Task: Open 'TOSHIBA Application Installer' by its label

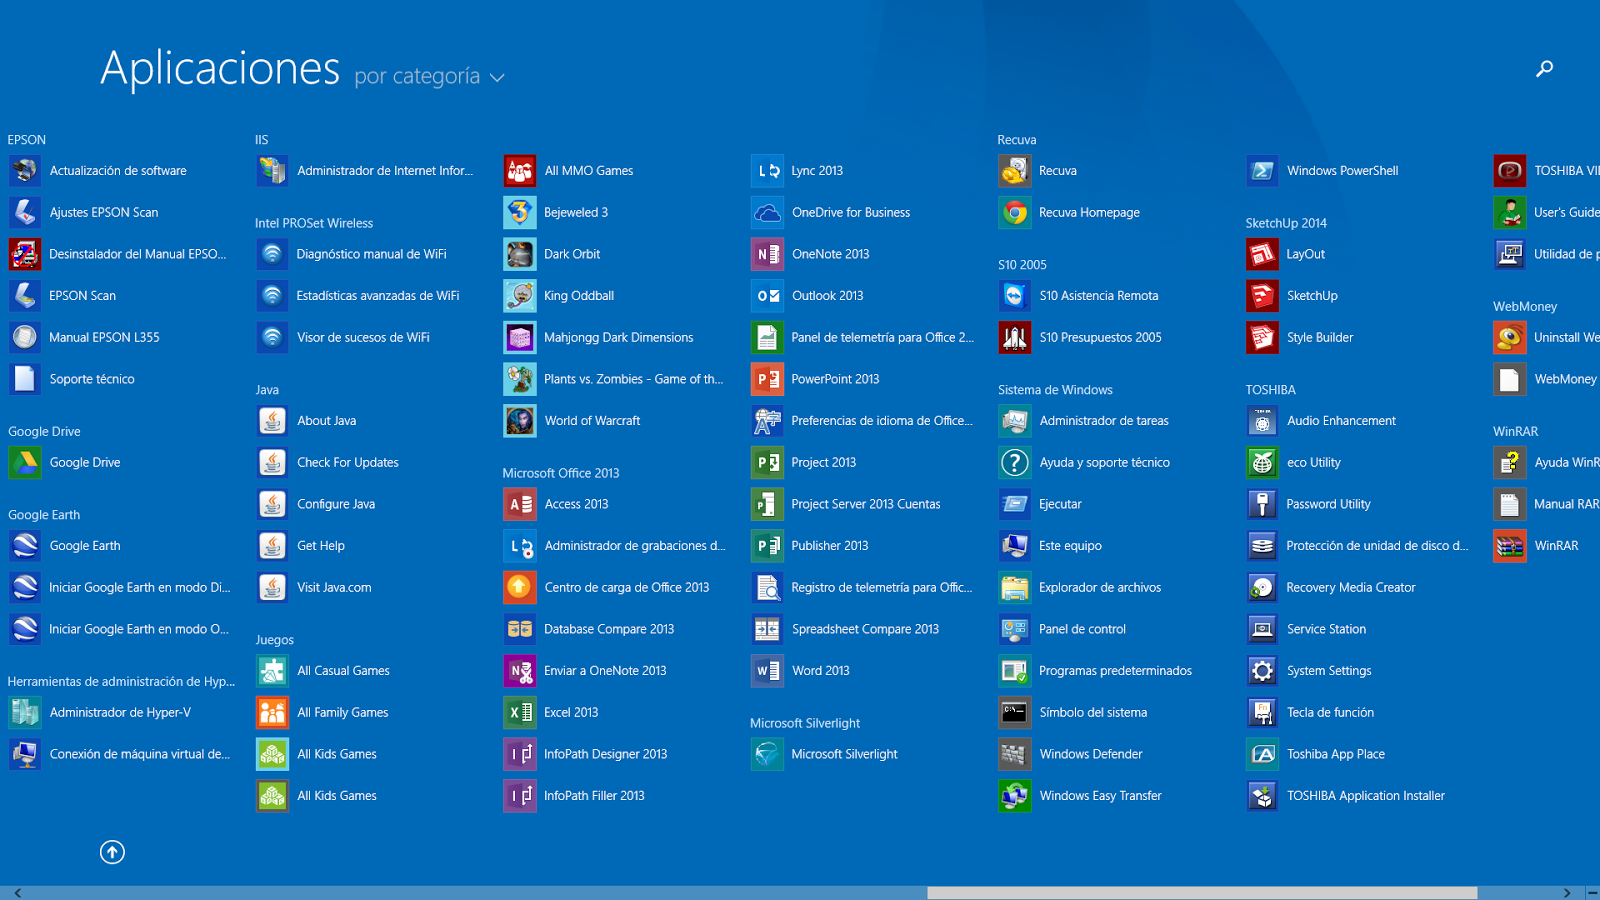Action: coord(1366,796)
